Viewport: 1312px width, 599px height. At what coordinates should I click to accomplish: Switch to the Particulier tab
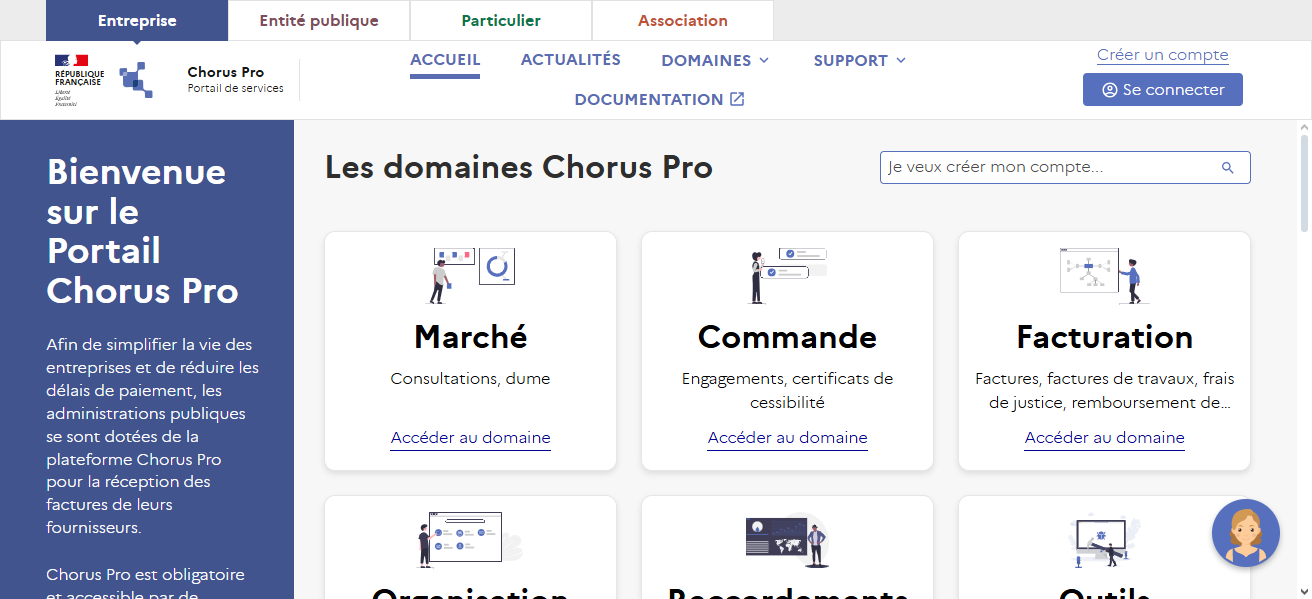point(501,20)
